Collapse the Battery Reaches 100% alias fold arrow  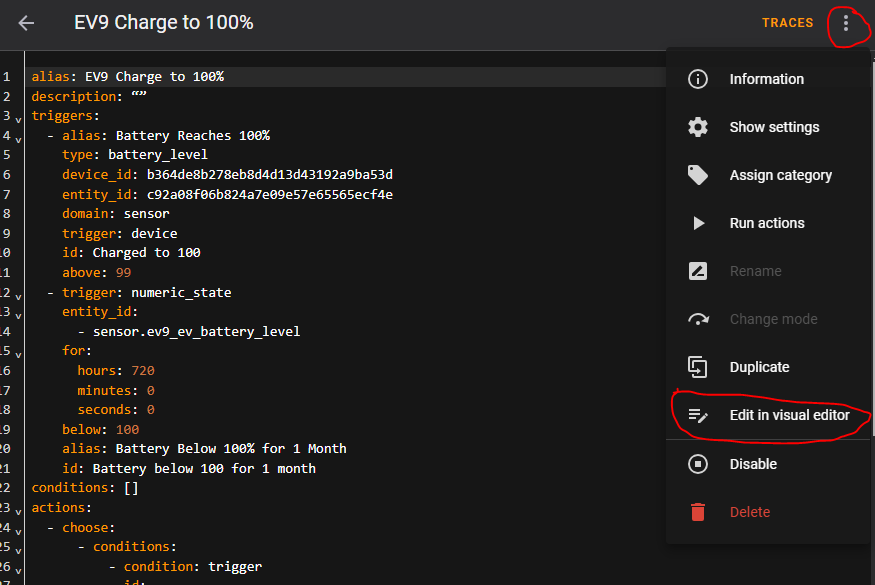click(x=18, y=140)
